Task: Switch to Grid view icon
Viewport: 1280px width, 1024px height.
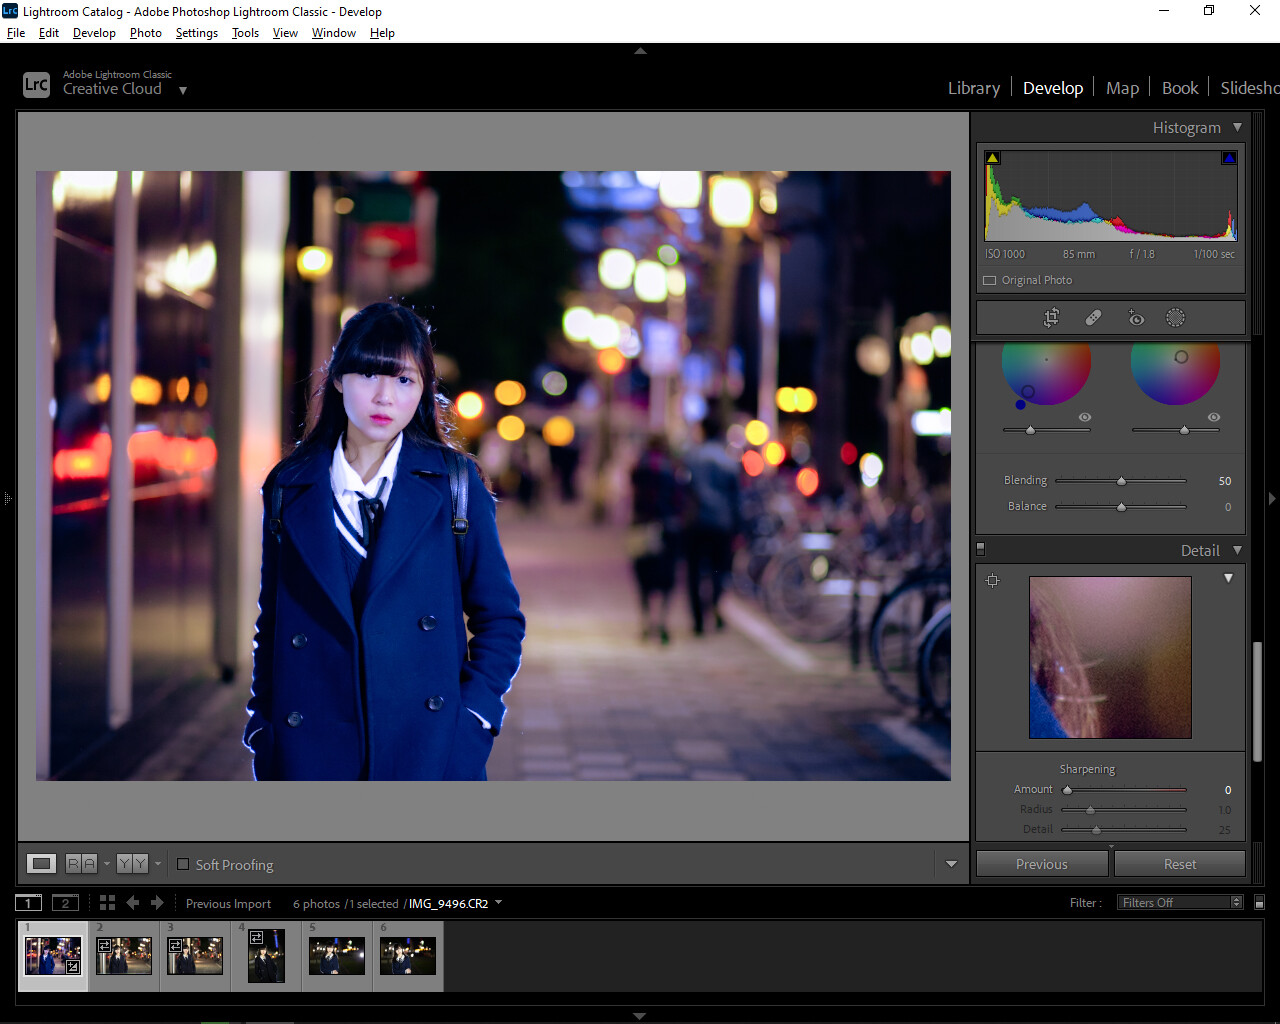Action: 107,902
